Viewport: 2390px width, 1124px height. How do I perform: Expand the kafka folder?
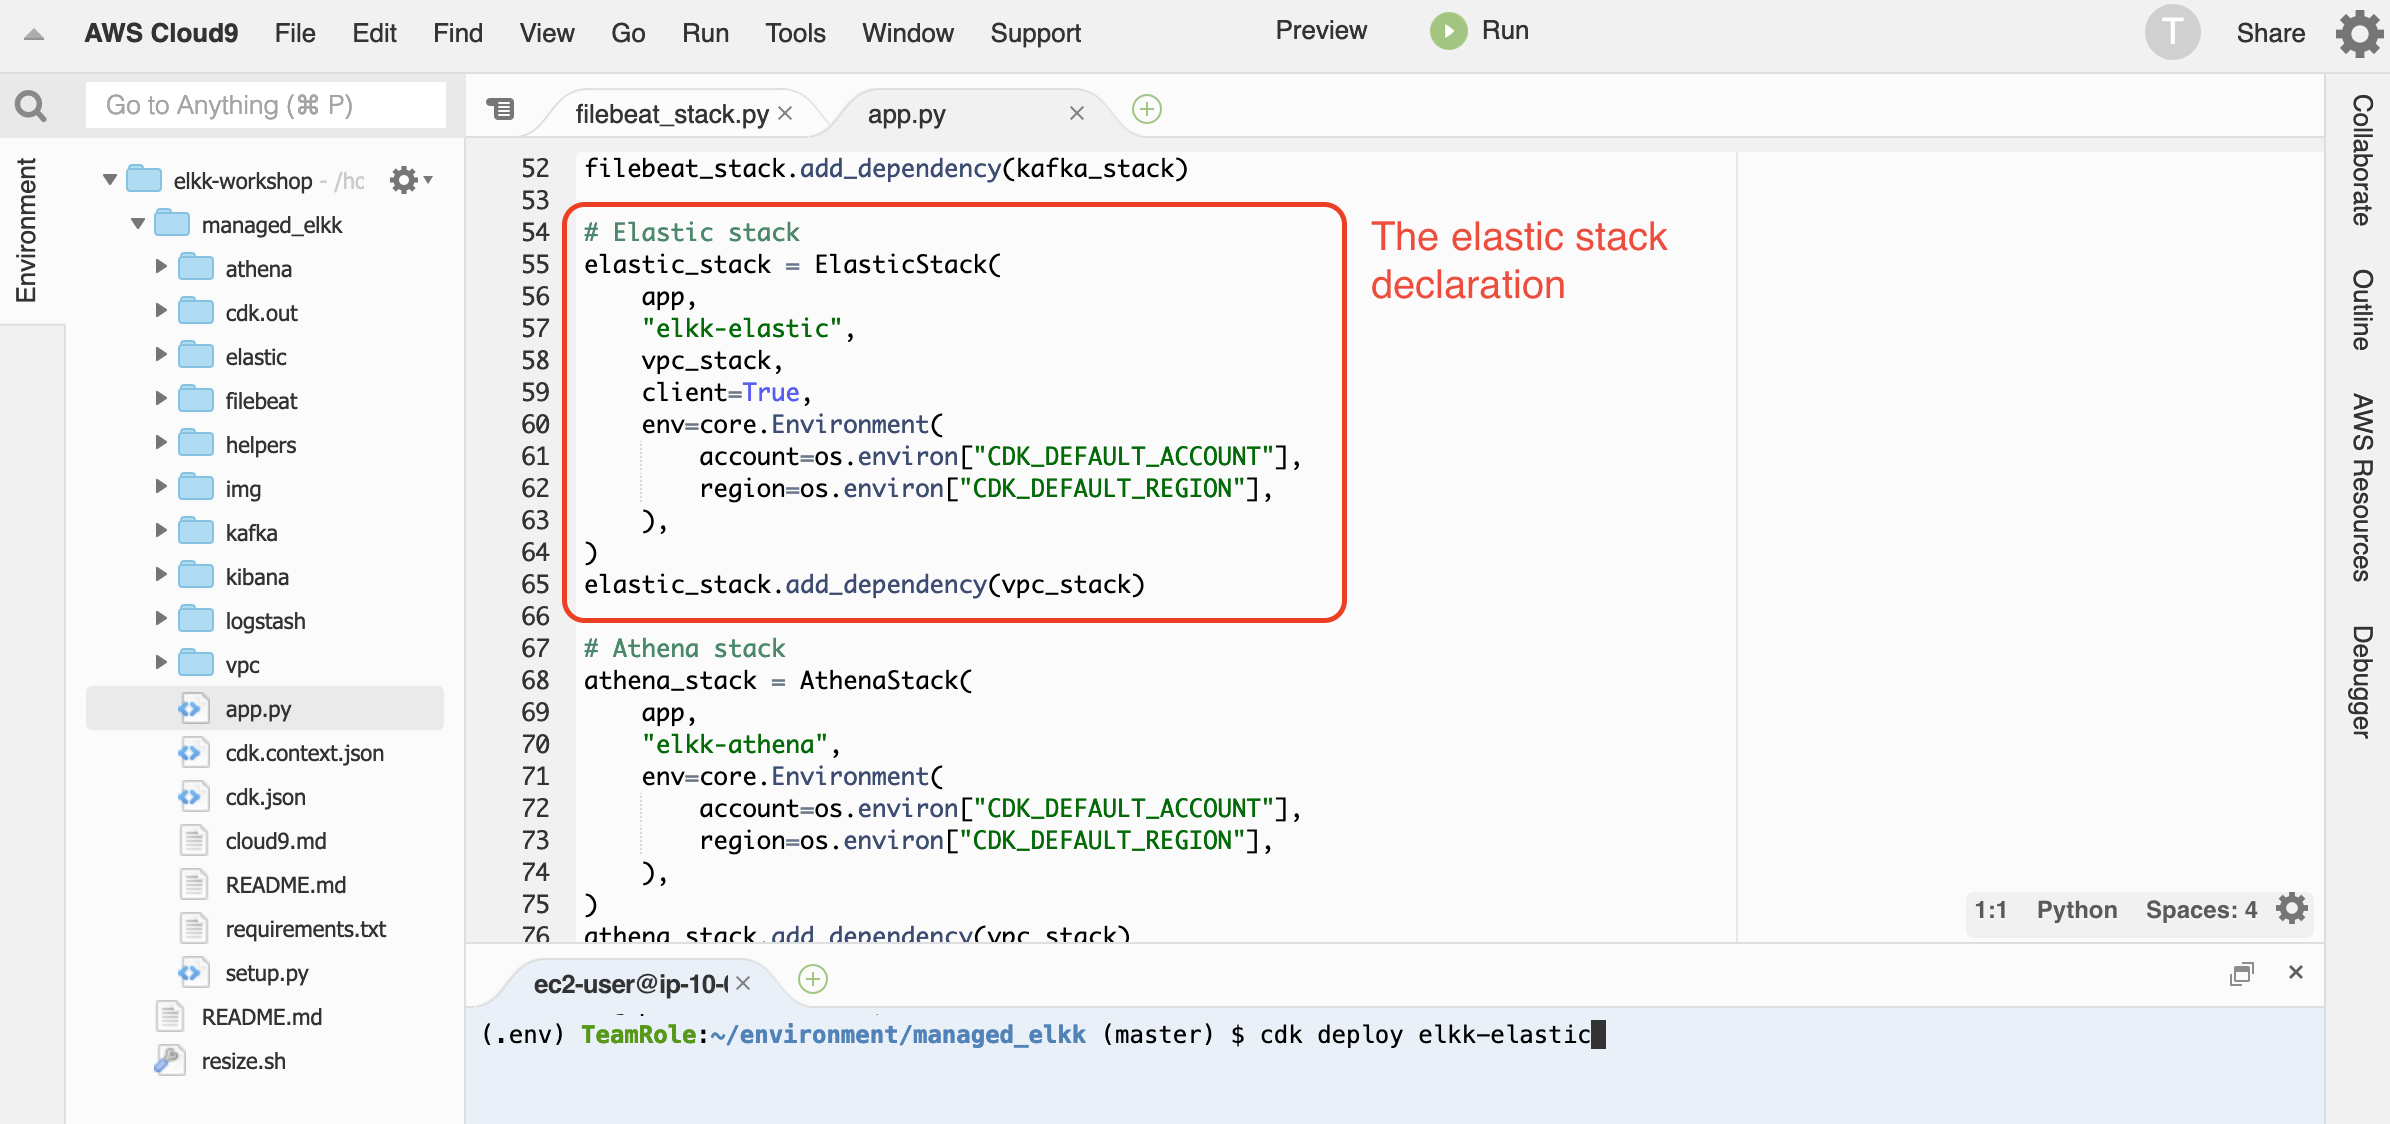point(161,531)
